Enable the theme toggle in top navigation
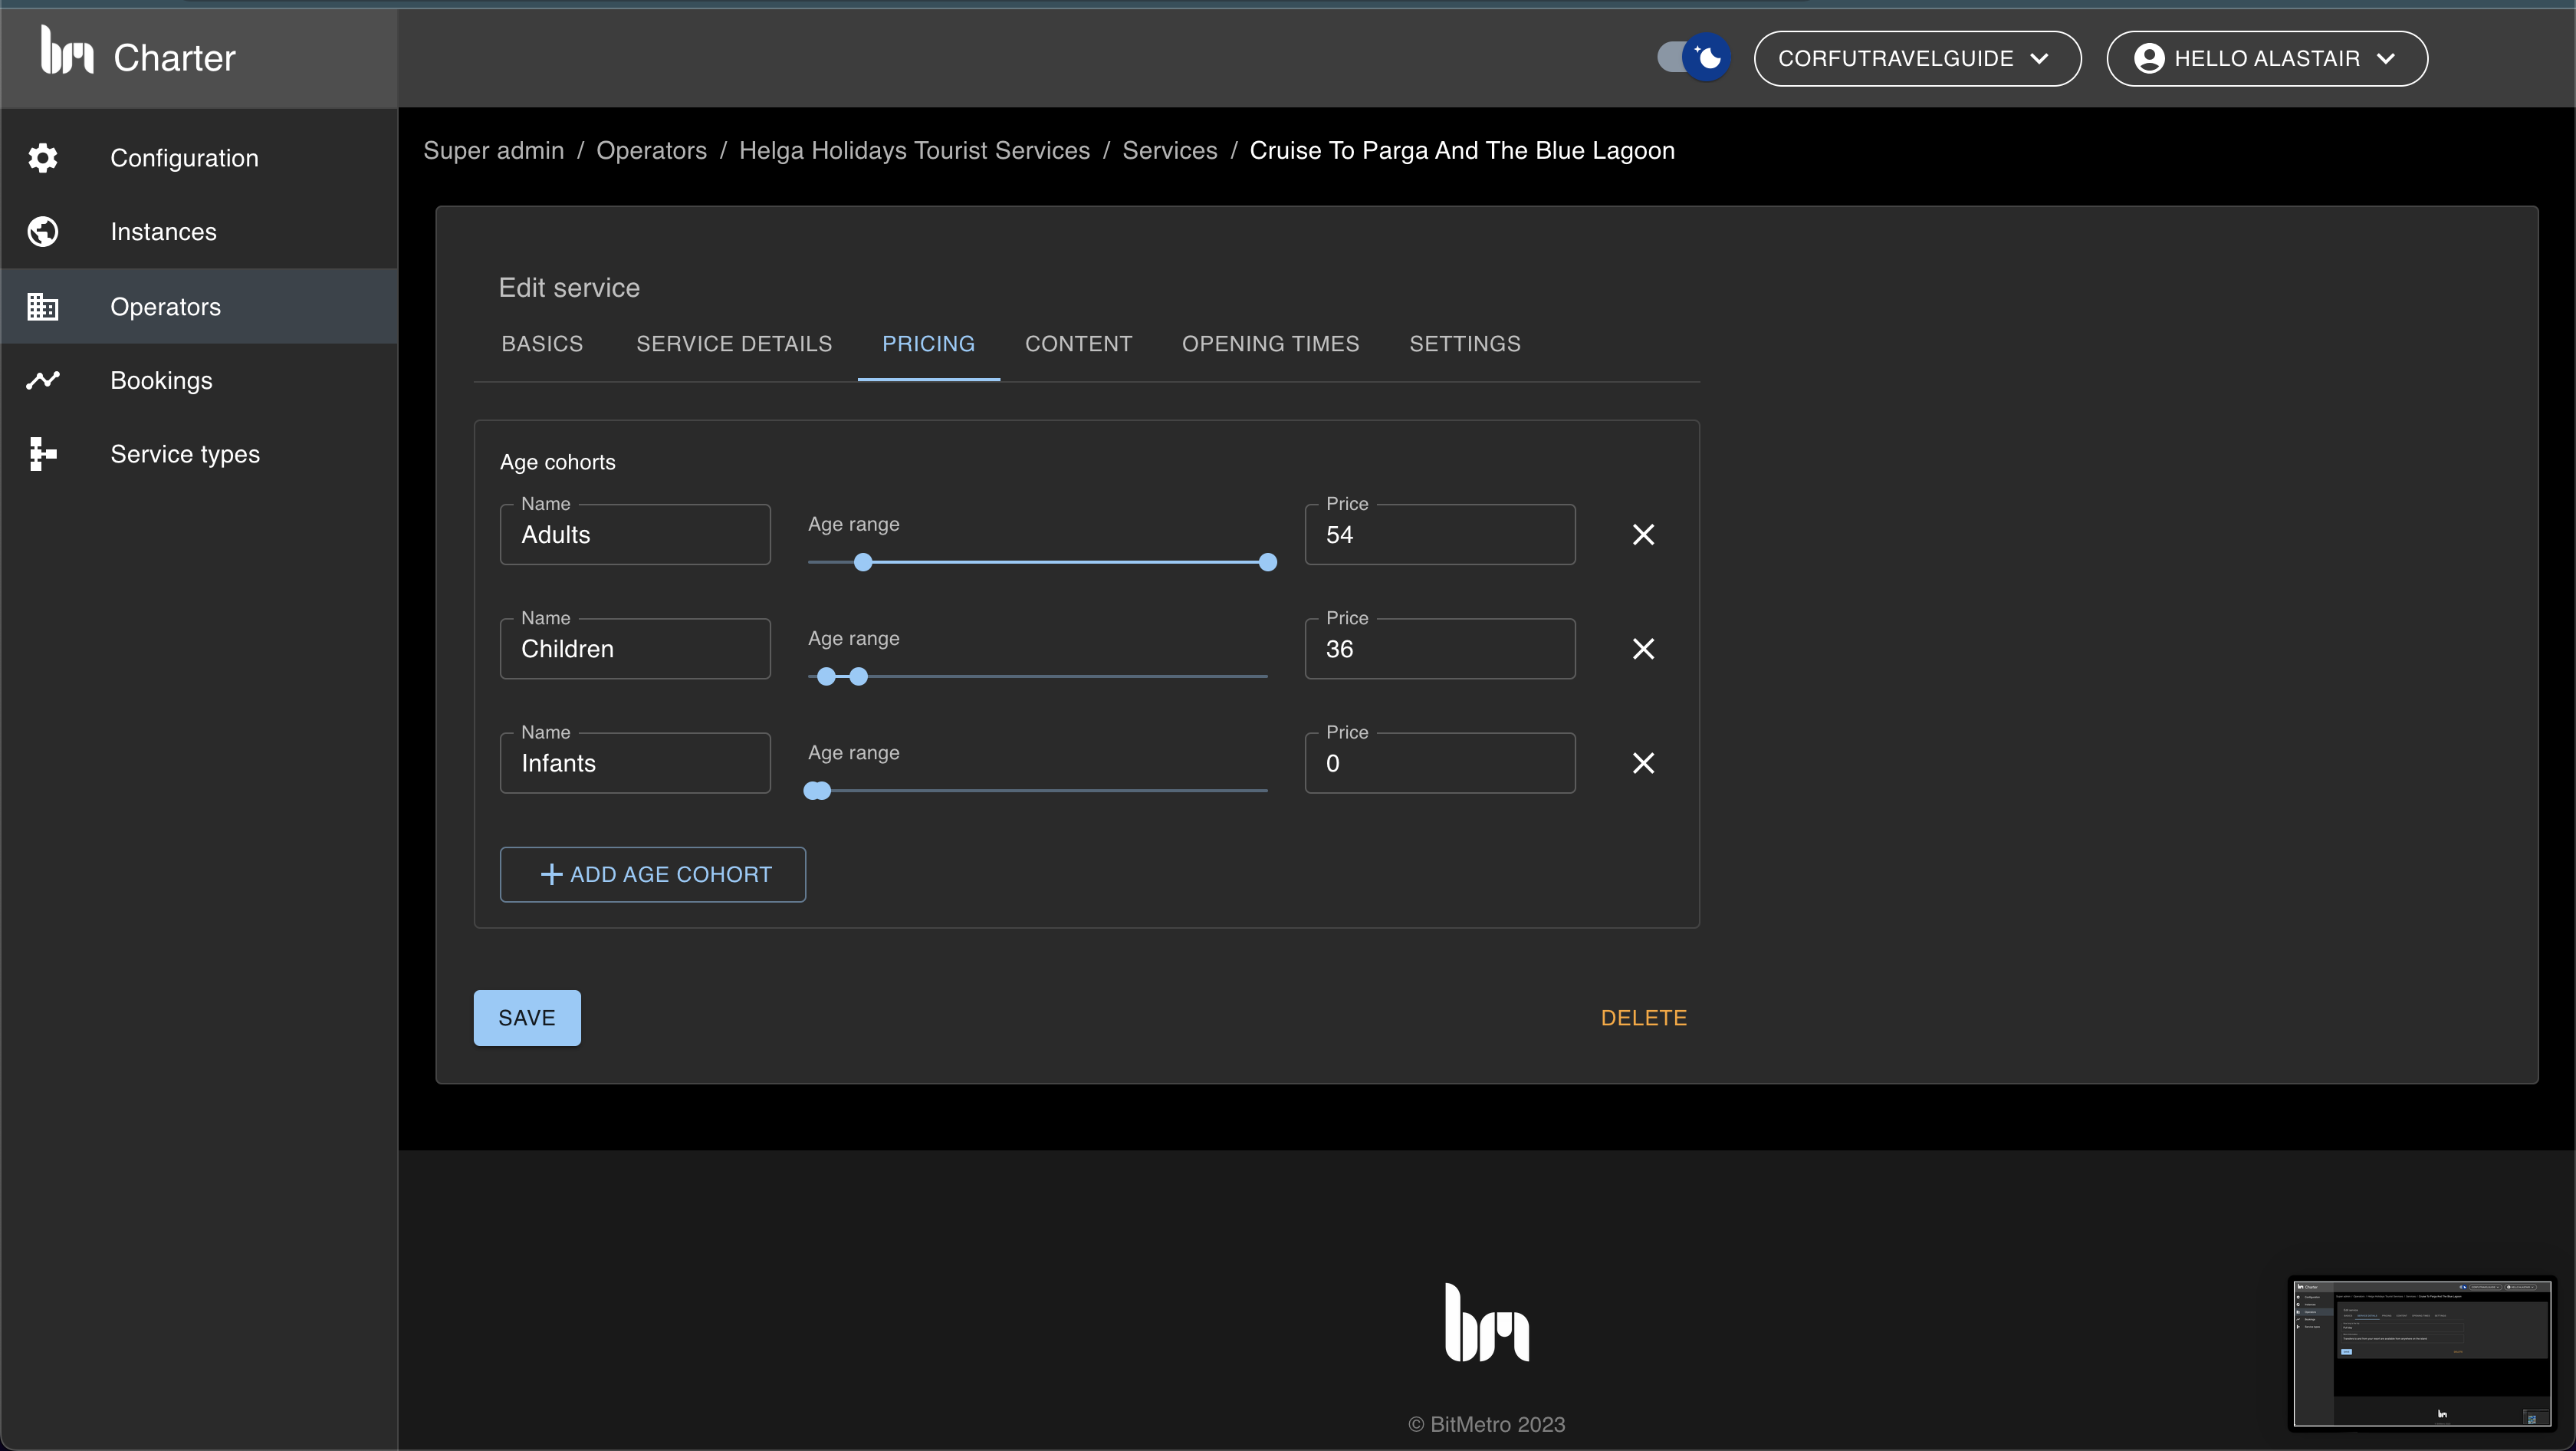Screen dimensions: 2576x1451 click(x=1690, y=57)
